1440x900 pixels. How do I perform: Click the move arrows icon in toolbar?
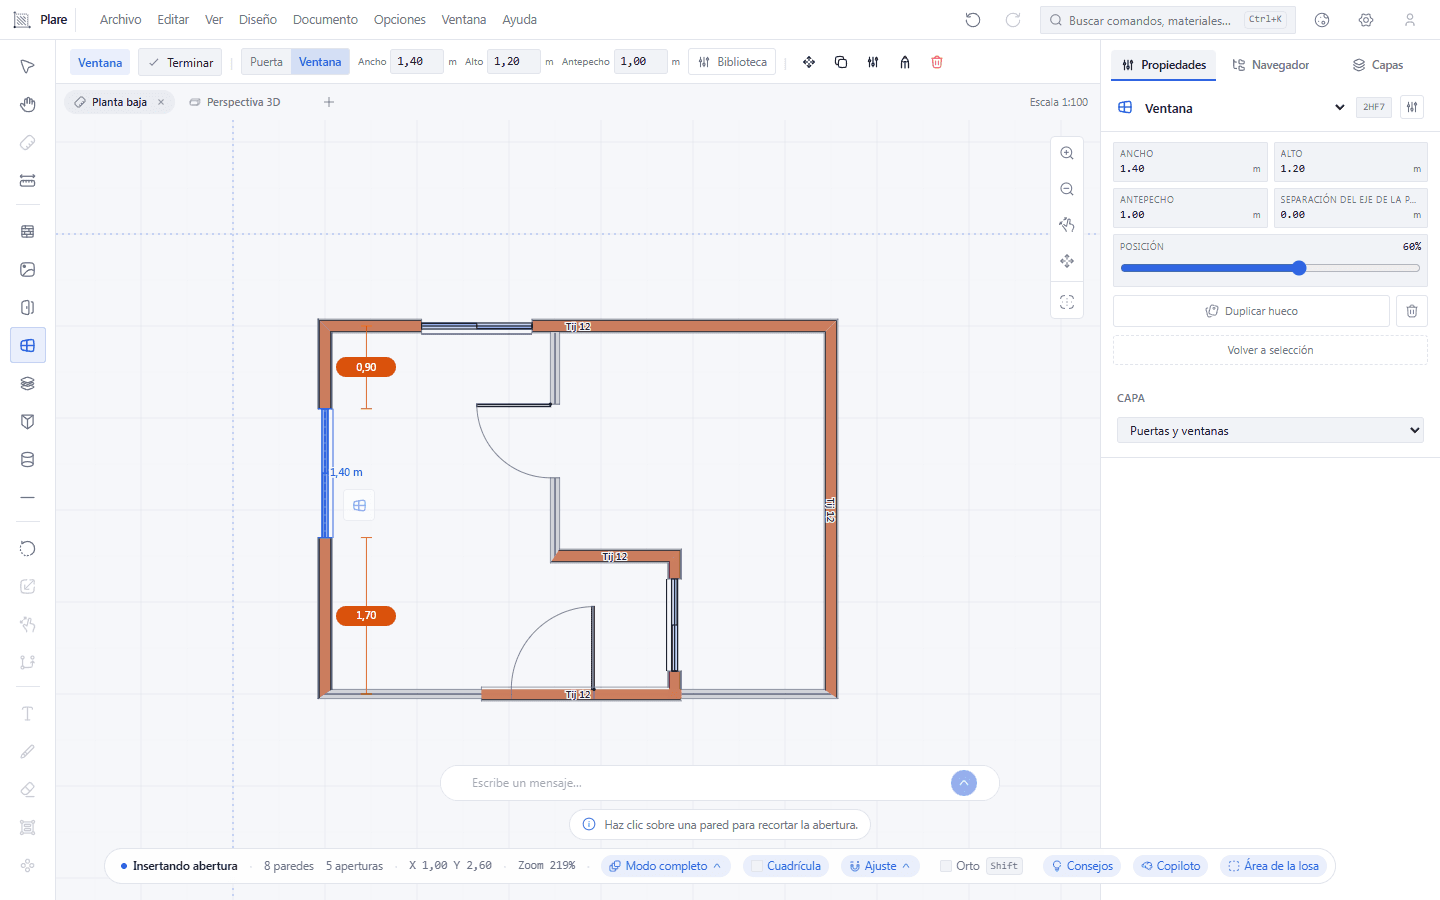pos(809,62)
